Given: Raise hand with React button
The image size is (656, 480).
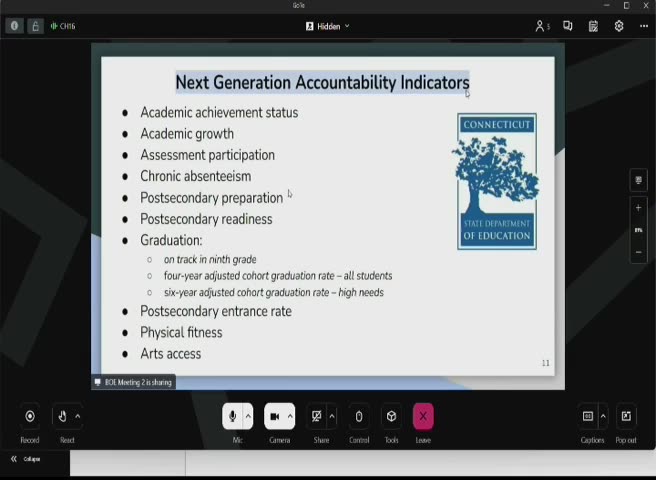Looking at the screenshot, I should [x=62, y=416].
